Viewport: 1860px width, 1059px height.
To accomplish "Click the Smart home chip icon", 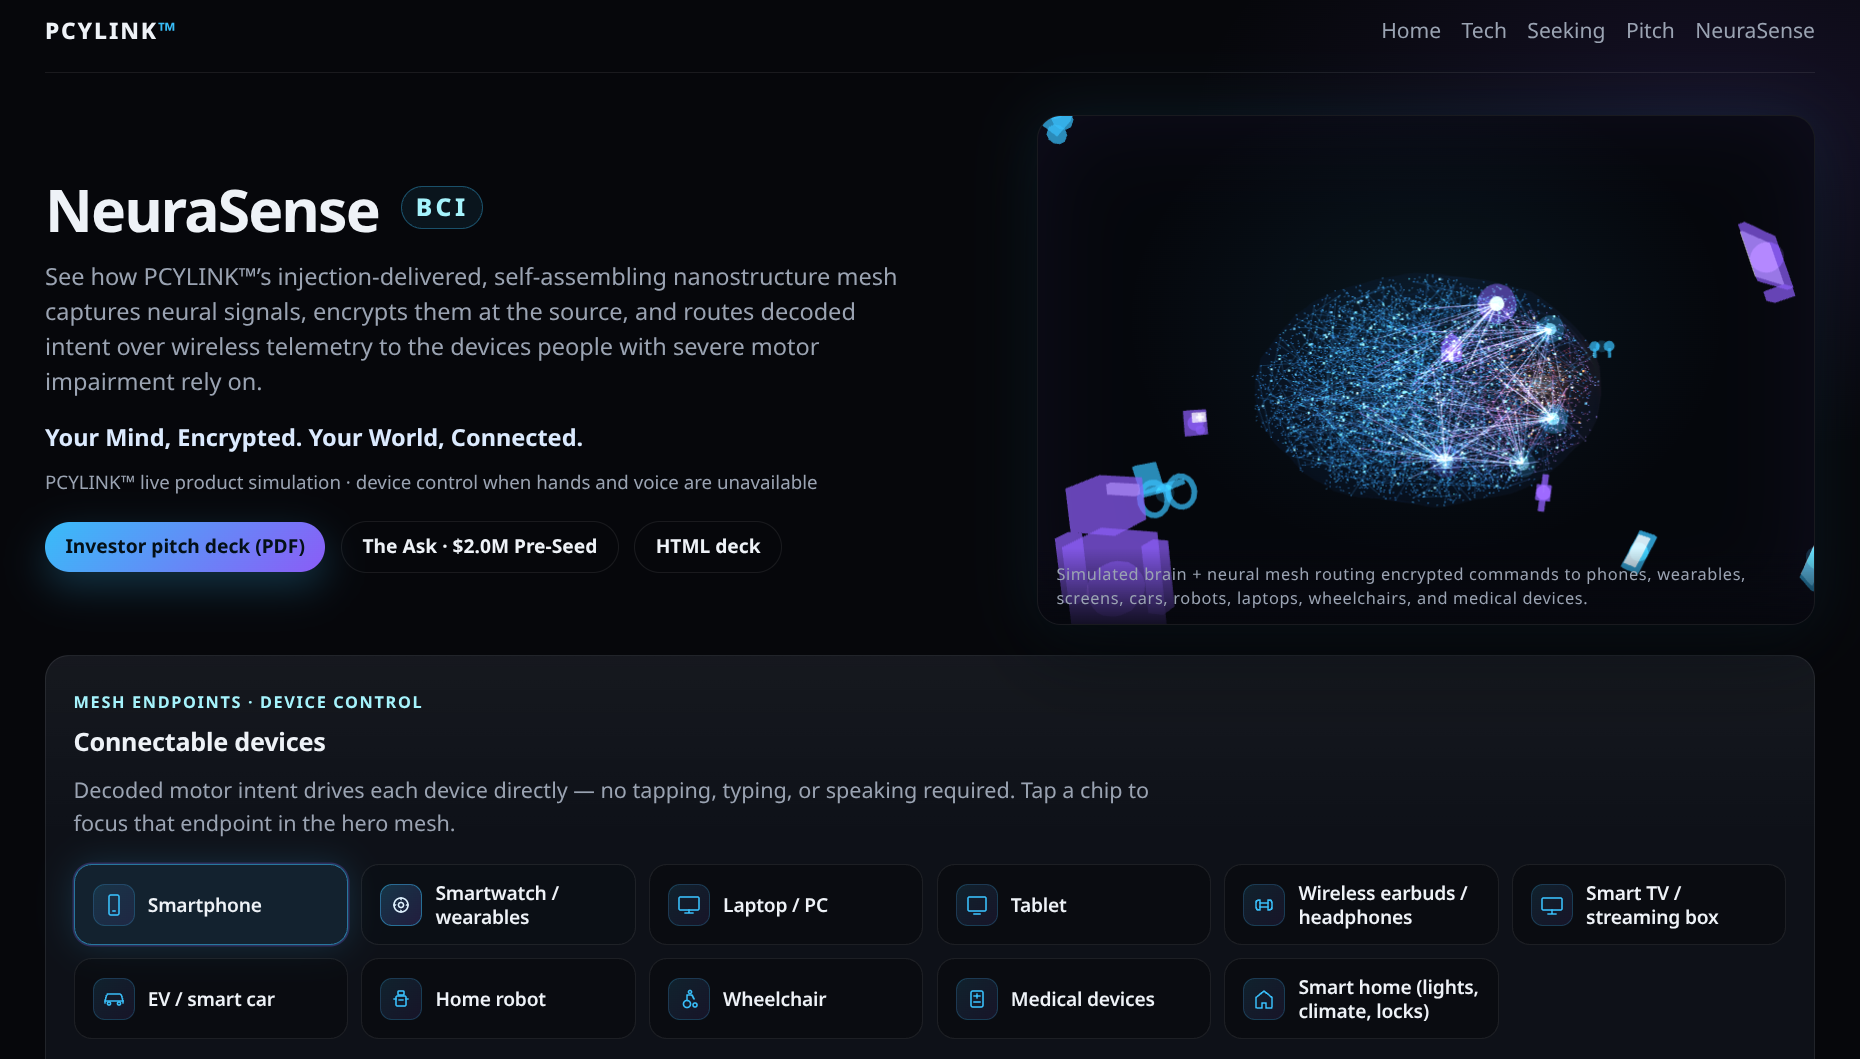I will click(x=1264, y=999).
